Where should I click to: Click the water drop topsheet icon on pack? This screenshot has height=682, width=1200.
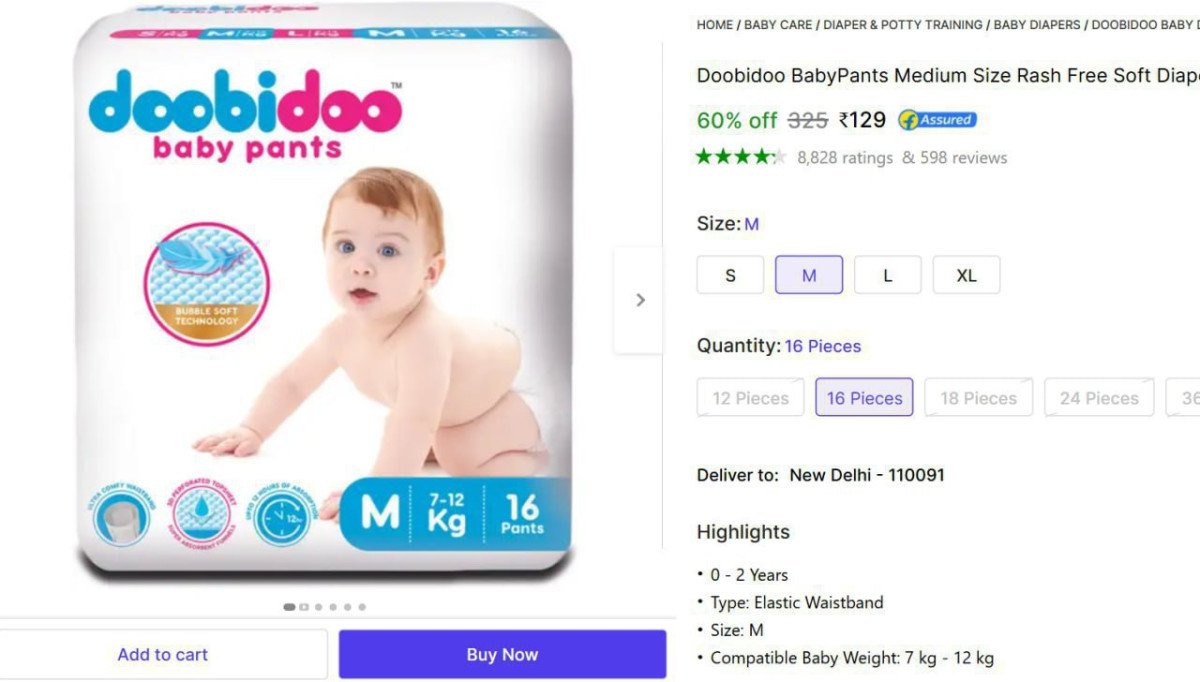click(203, 517)
